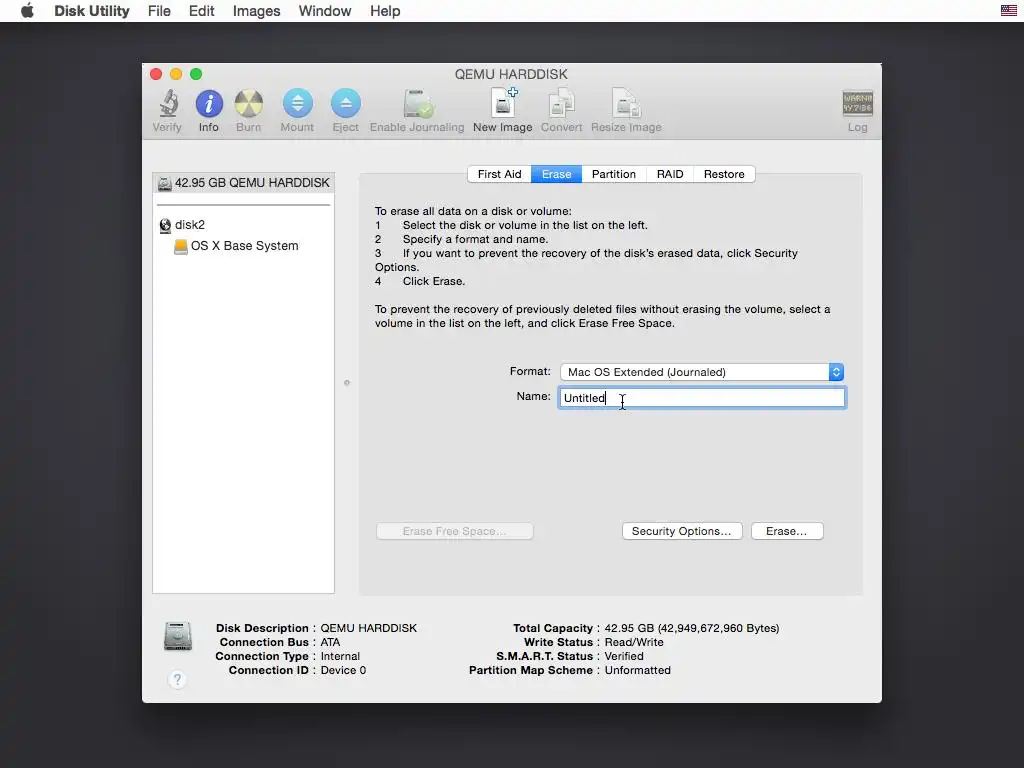1024x768 pixels.
Task: Click the Resize Image toolbar icon
Action: pos(626,104)
